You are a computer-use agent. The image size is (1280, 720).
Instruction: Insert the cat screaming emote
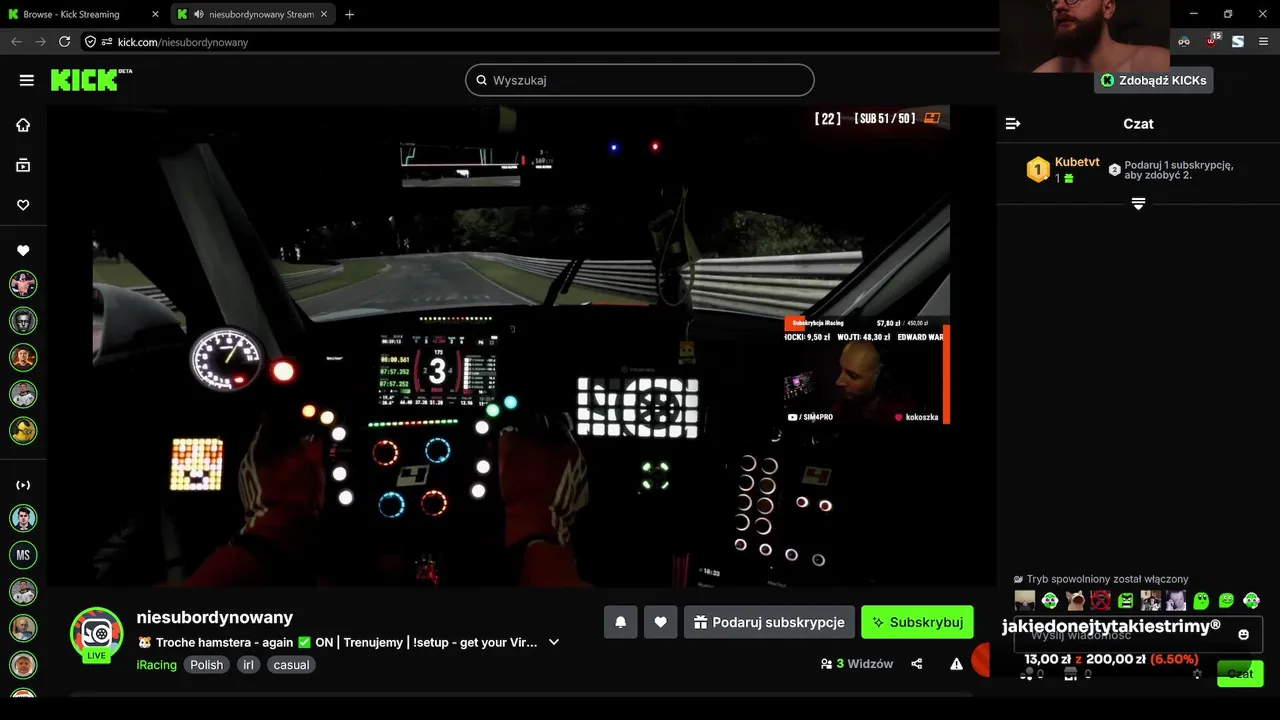(1075, 601)
